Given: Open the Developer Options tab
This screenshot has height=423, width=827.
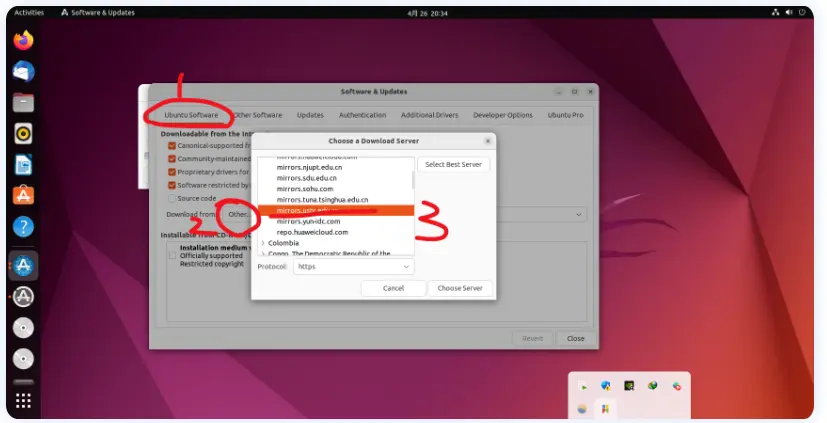Looking at the screenshot, I should point(503,115).
